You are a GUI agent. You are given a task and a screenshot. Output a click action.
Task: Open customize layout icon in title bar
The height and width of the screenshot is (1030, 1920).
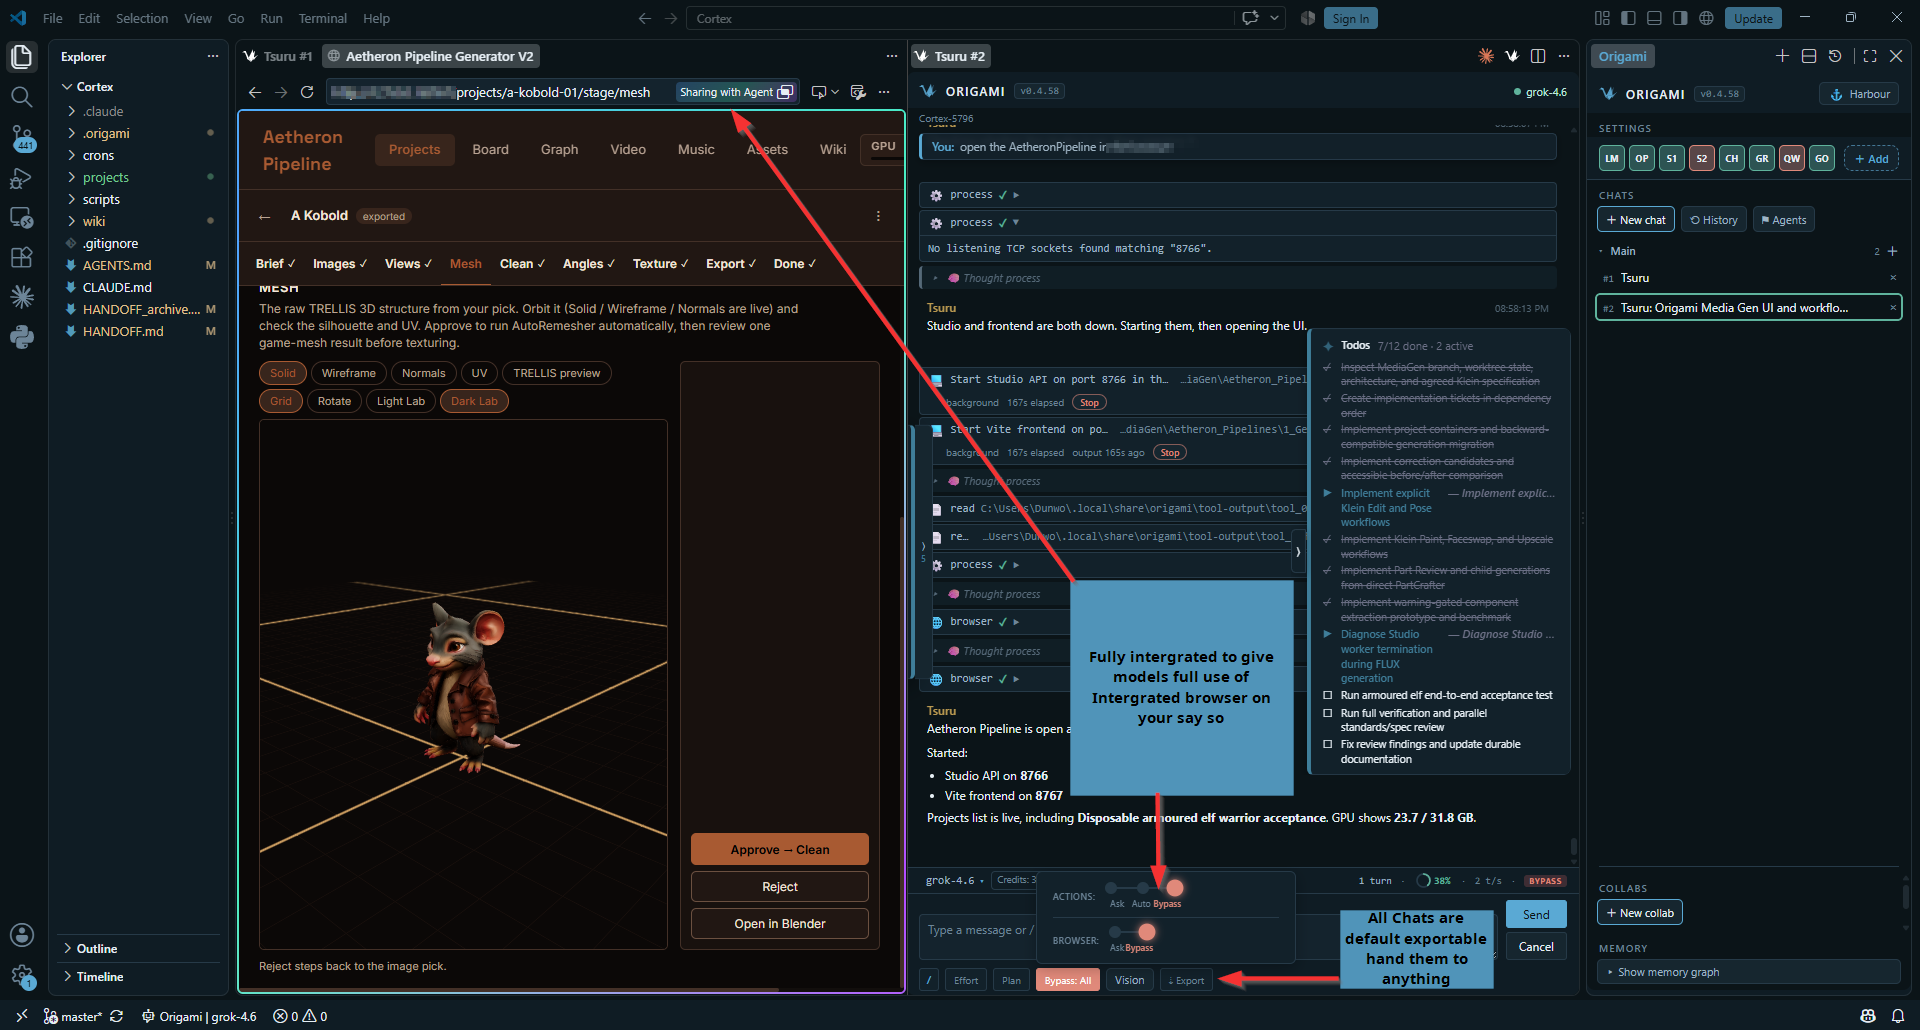point(1602,18)
